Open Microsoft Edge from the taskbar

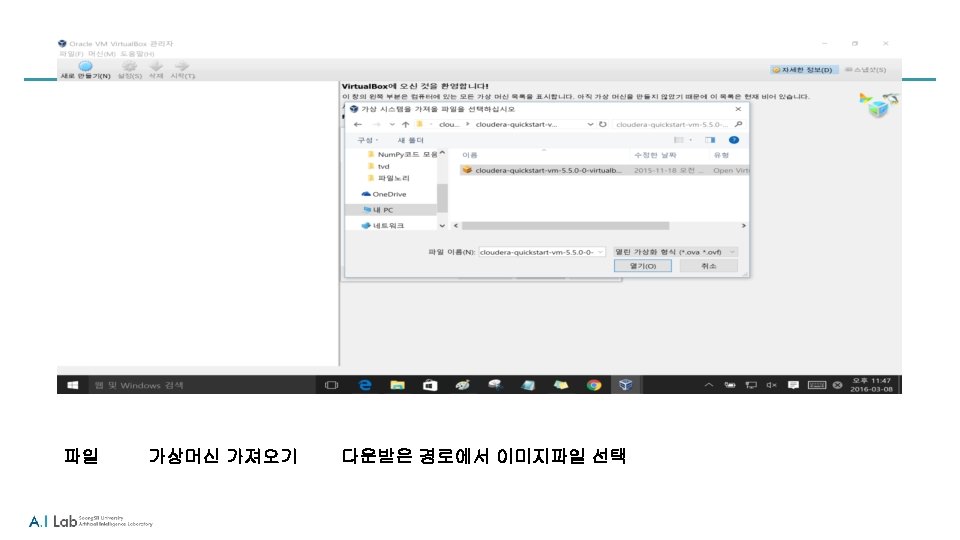point(365,384)
